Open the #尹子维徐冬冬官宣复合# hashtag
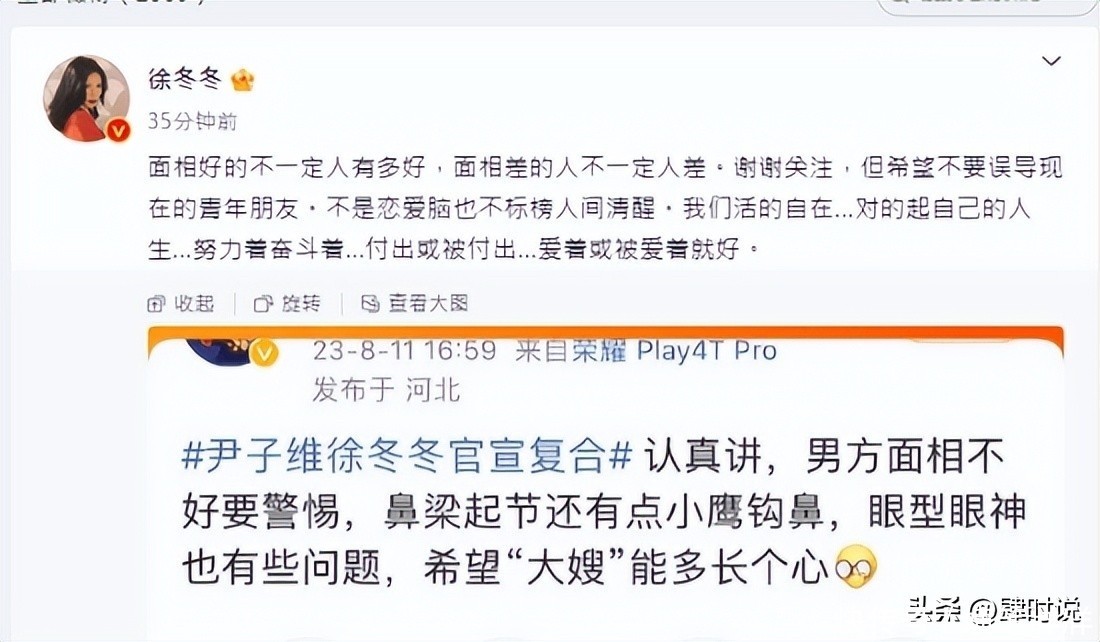1100x642 pixels. (408, 456)
